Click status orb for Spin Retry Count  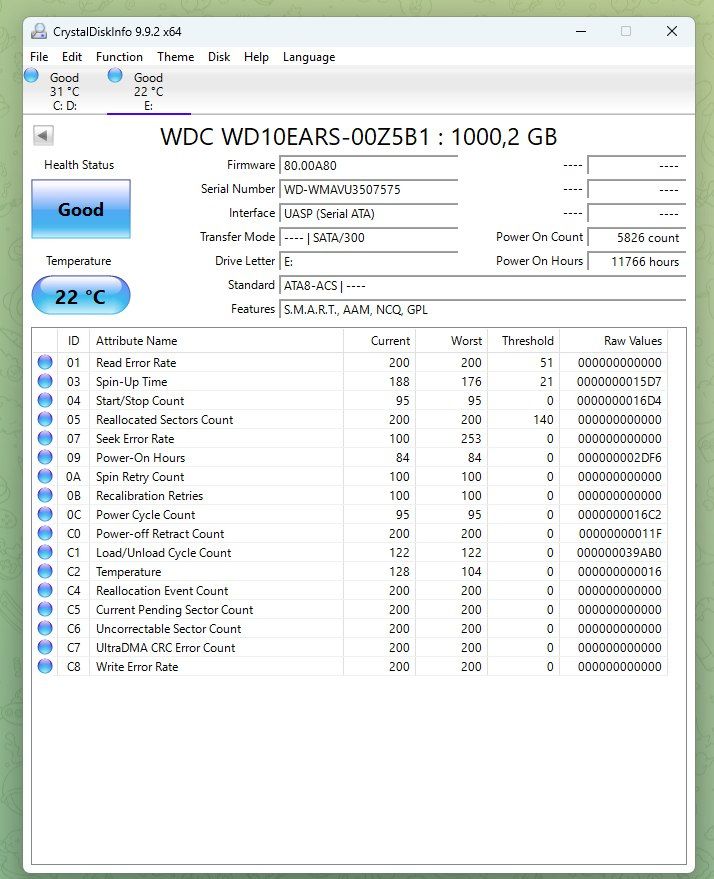point(45,476)
